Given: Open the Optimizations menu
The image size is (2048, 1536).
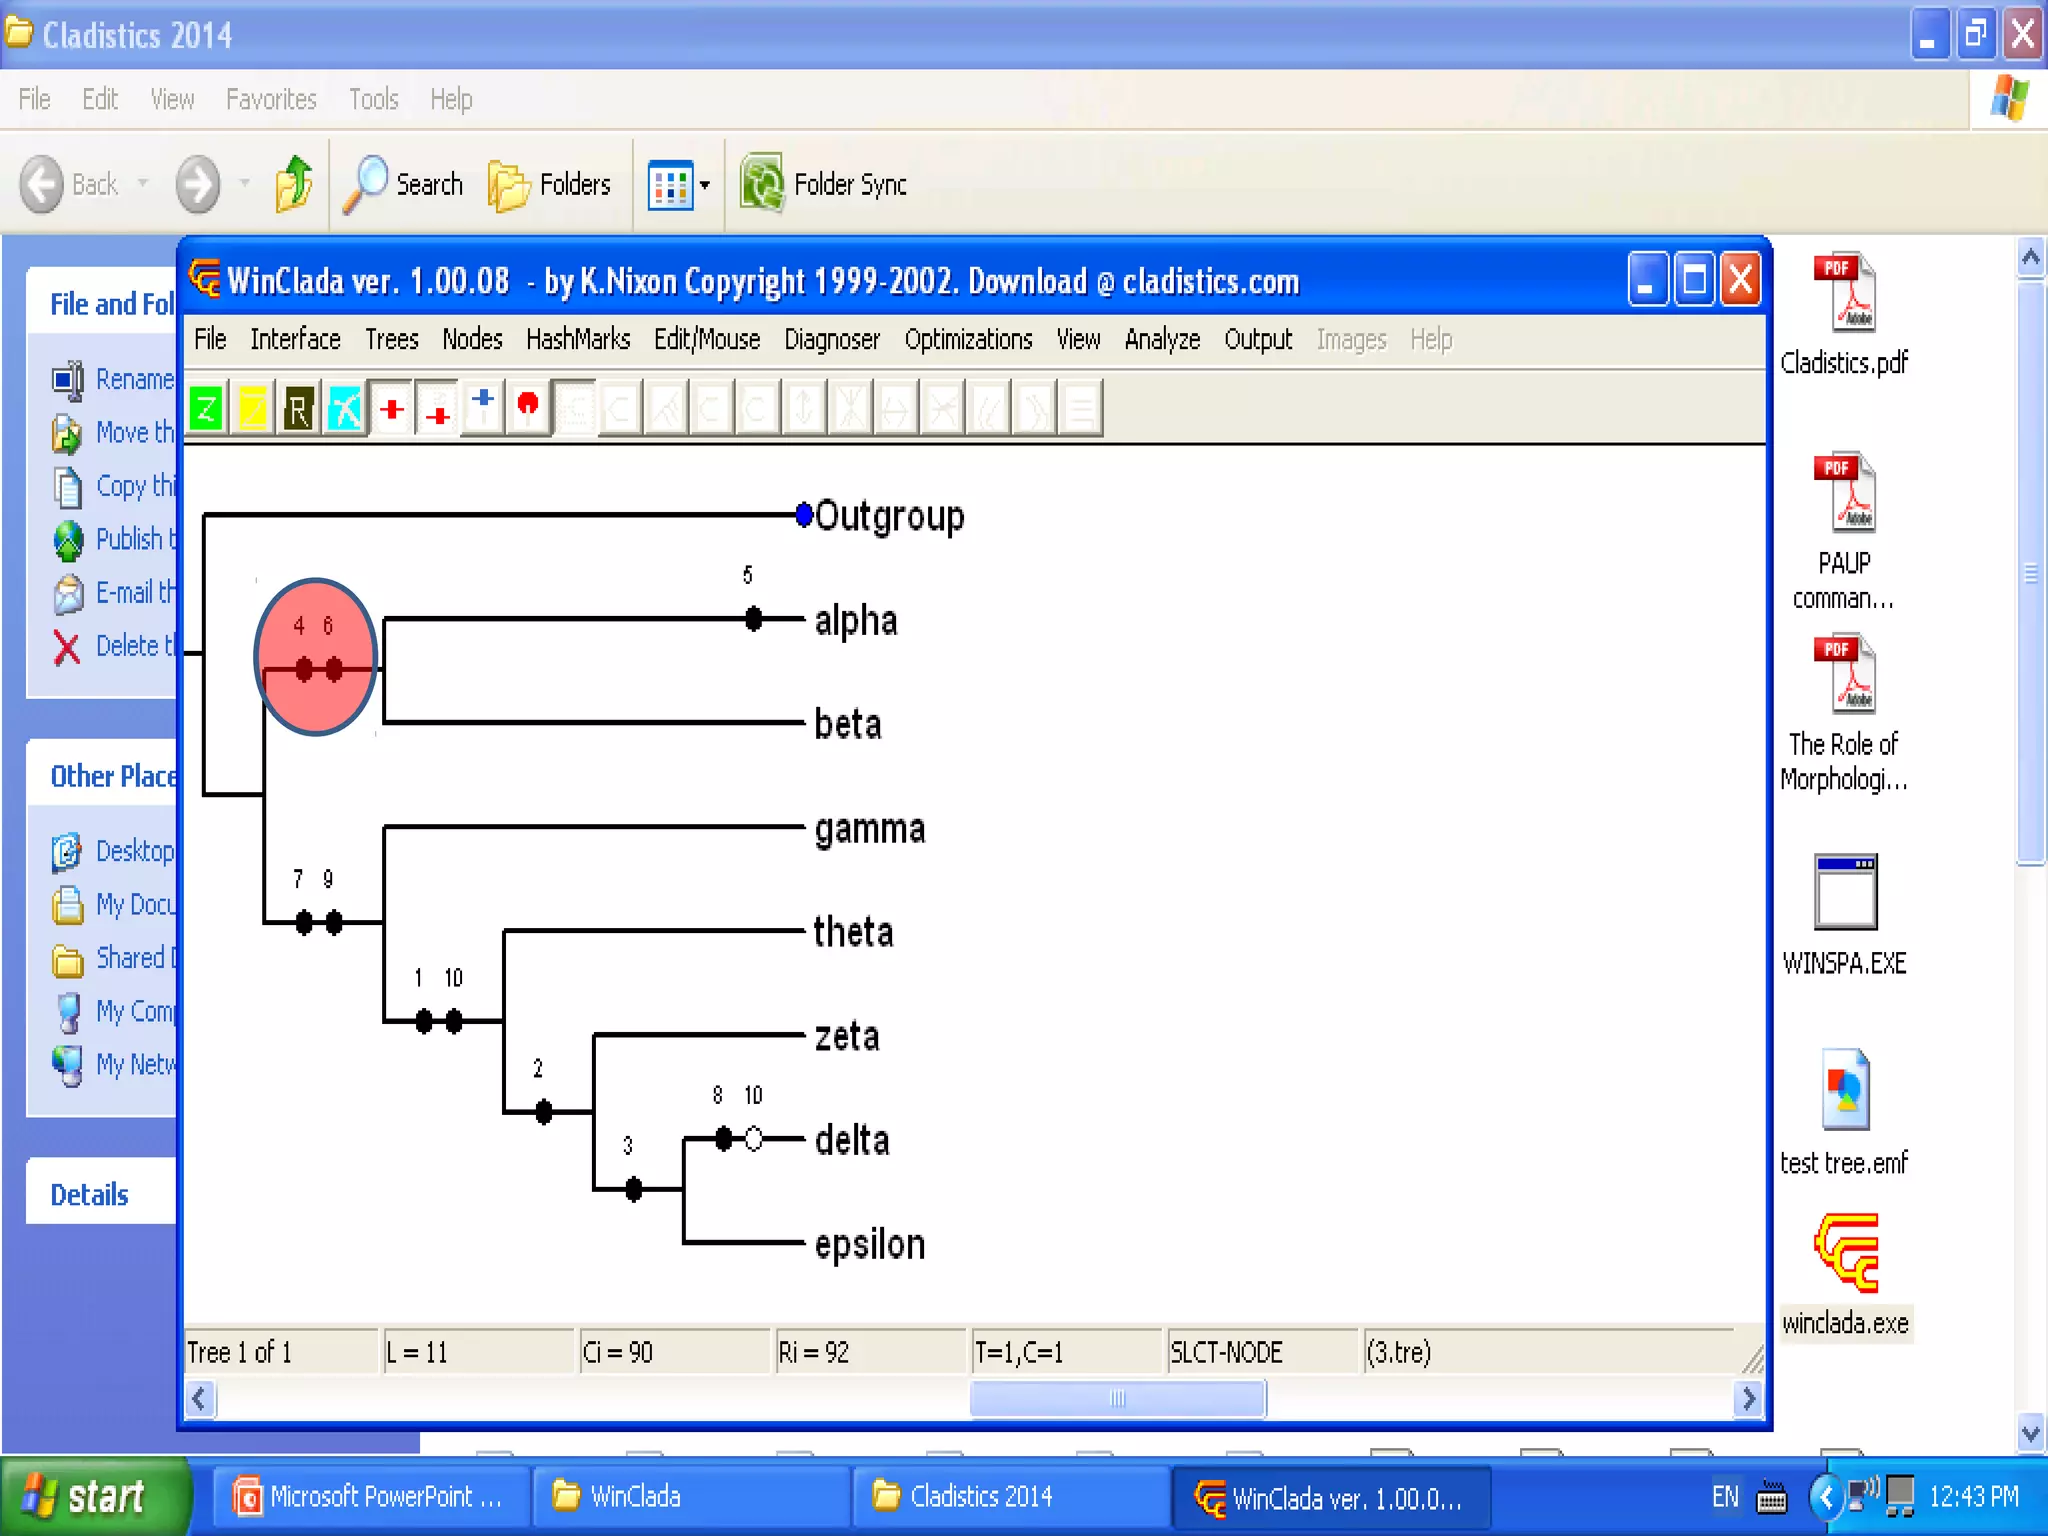Looking at the screenshot, I should click(968, 340).
